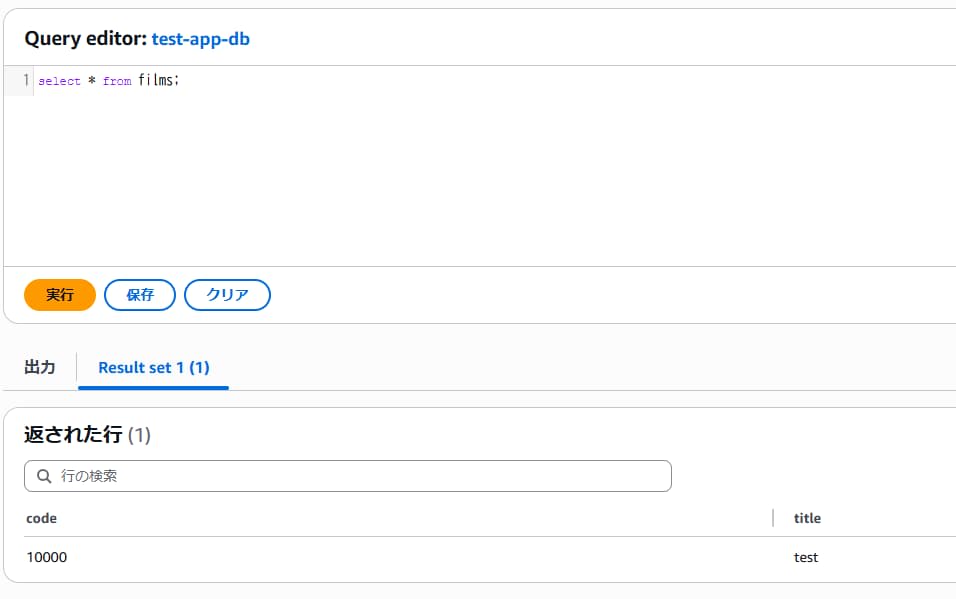
Task: Click the Query editor heading text
Action: point(85,39)
